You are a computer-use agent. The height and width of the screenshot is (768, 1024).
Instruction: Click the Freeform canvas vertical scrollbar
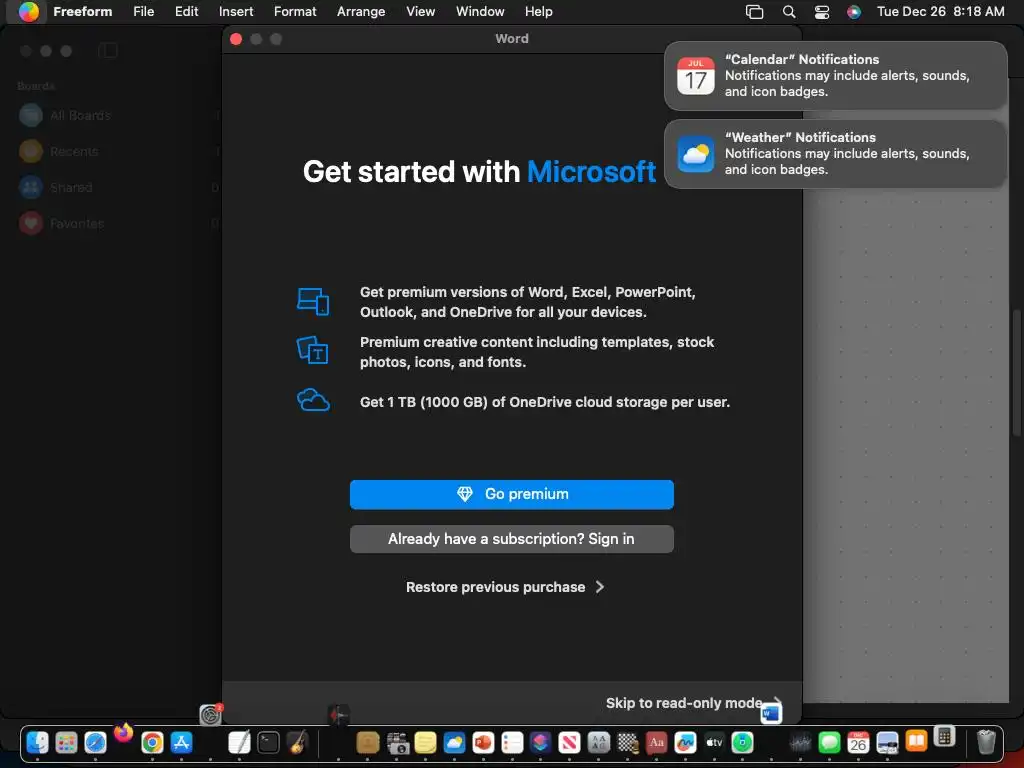[x=1016, y=372]
